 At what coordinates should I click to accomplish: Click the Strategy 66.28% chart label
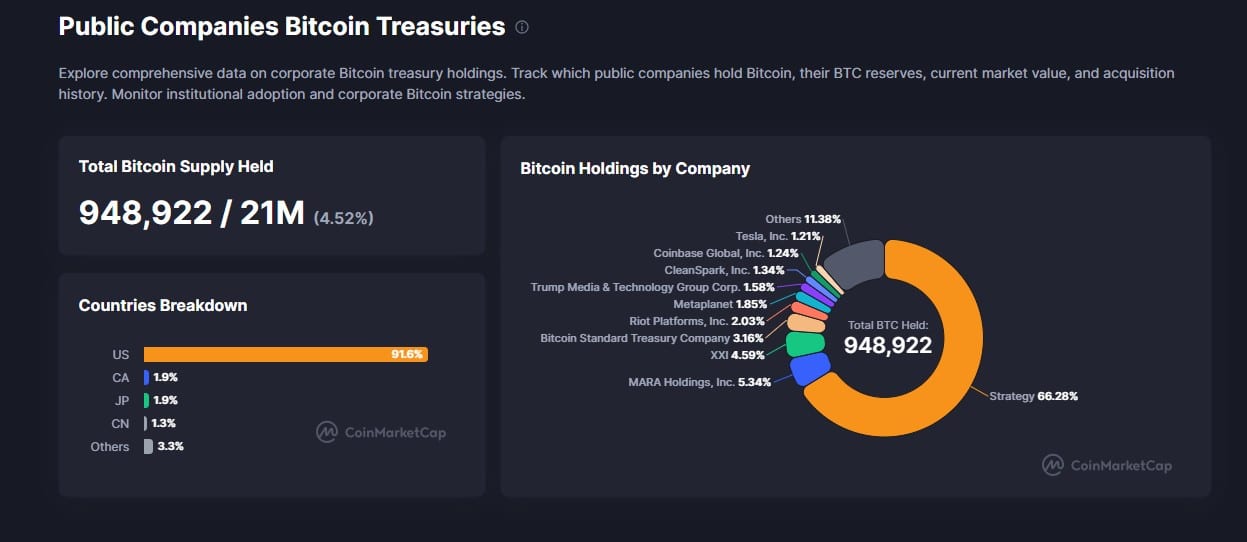pos(1033,396)
